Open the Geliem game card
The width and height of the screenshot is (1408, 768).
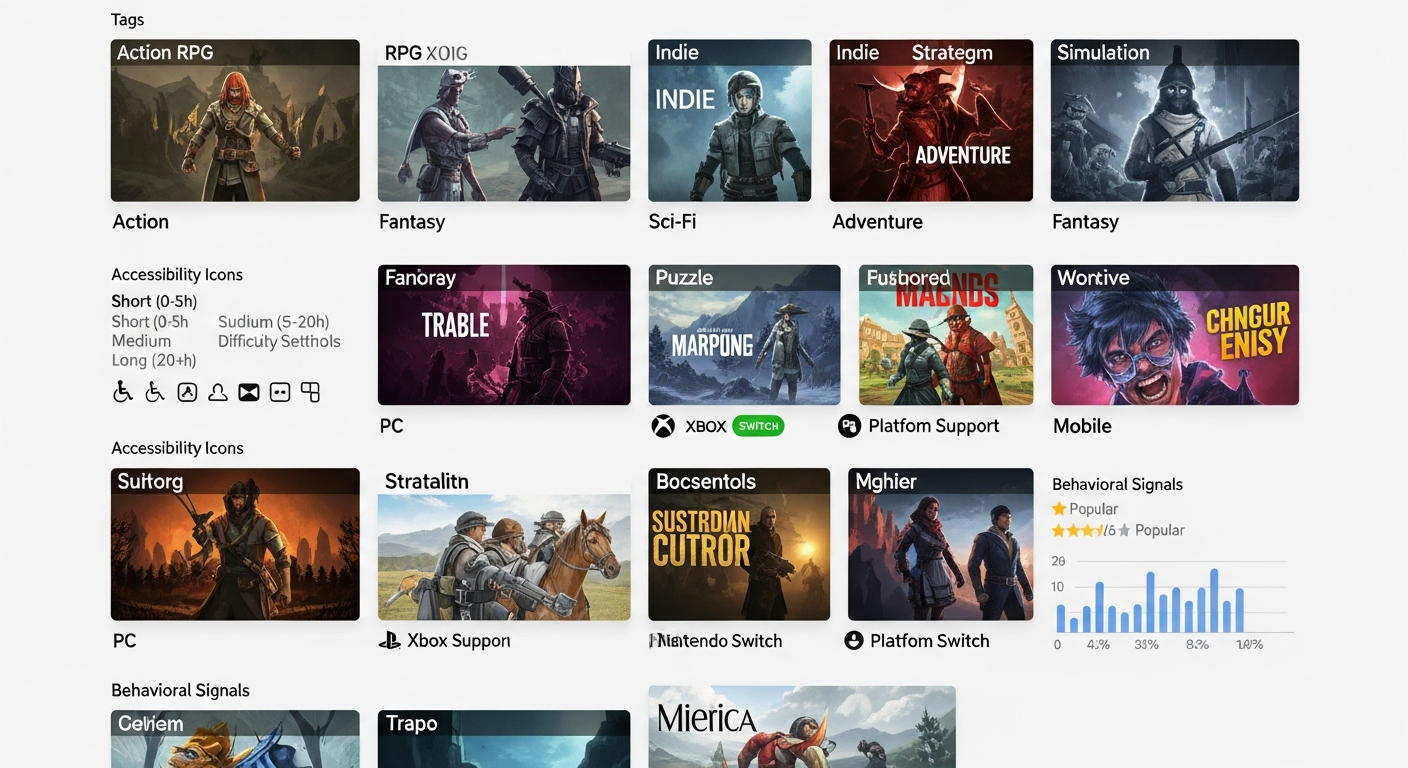tap(235, 739)
